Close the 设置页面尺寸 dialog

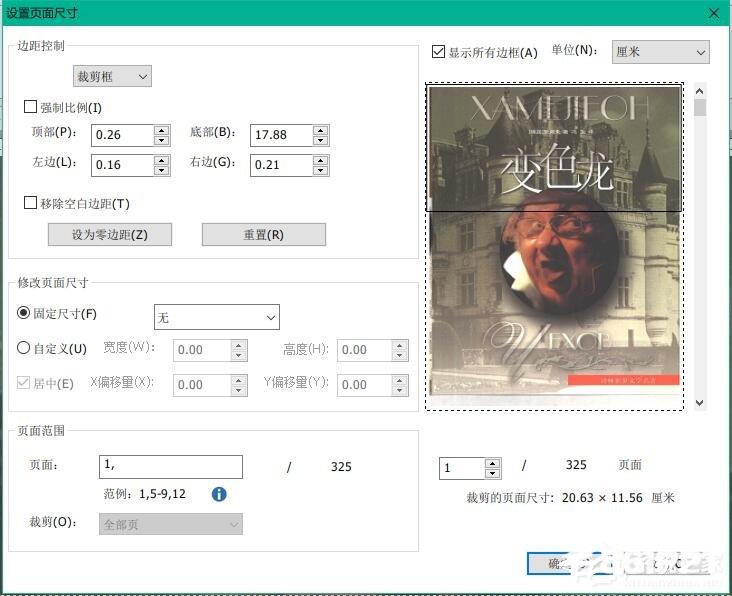pyautogui.click(x=714, y=13)
